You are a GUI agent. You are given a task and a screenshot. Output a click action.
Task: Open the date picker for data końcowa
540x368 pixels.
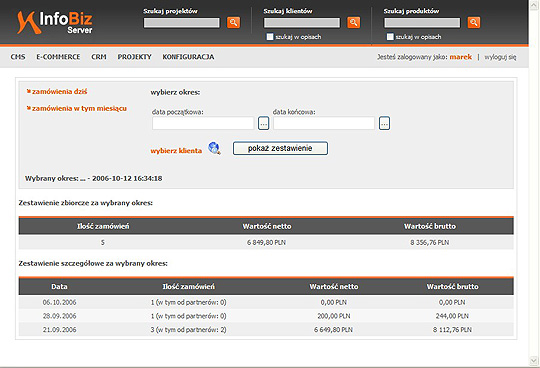click(x=384, y=123)
